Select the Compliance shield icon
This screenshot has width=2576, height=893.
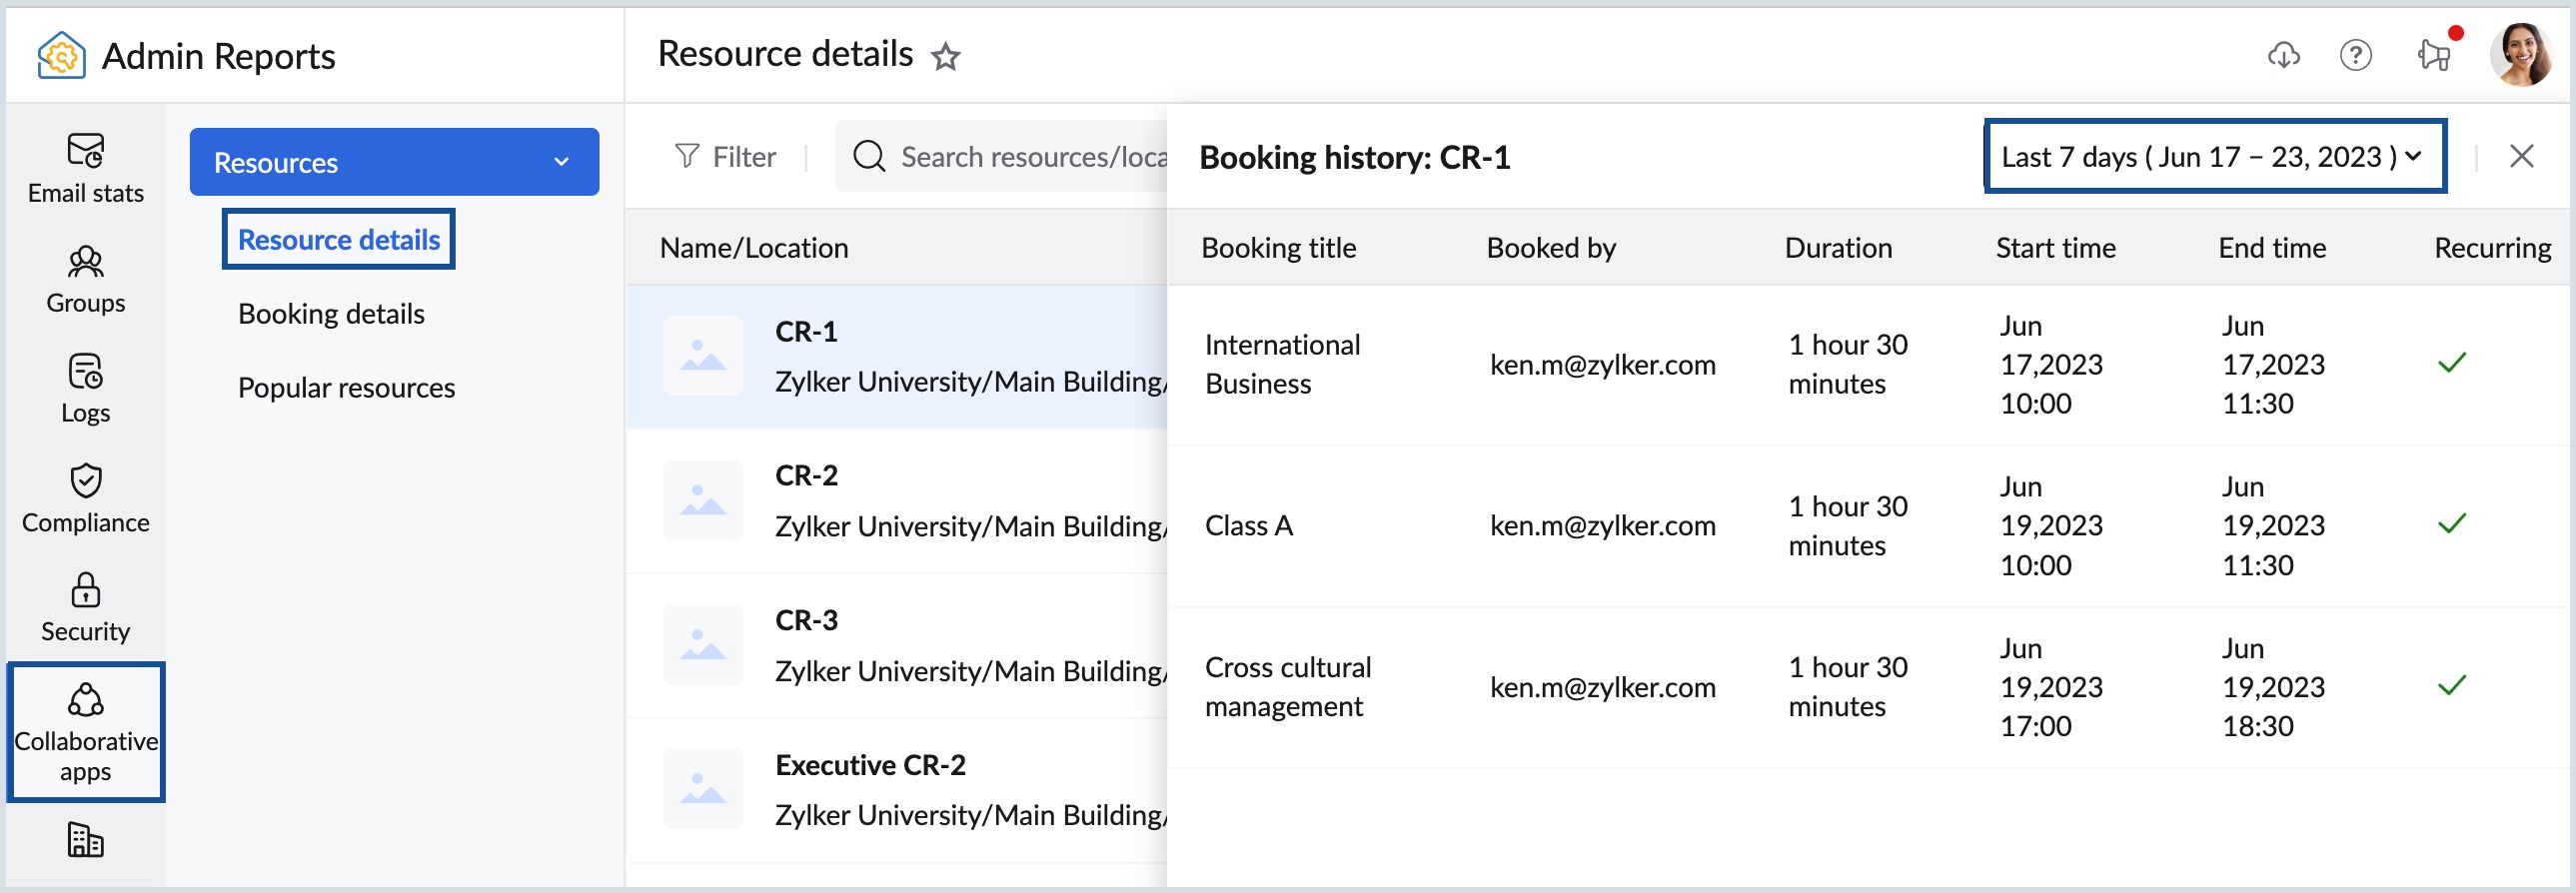(x=86, y=481)
